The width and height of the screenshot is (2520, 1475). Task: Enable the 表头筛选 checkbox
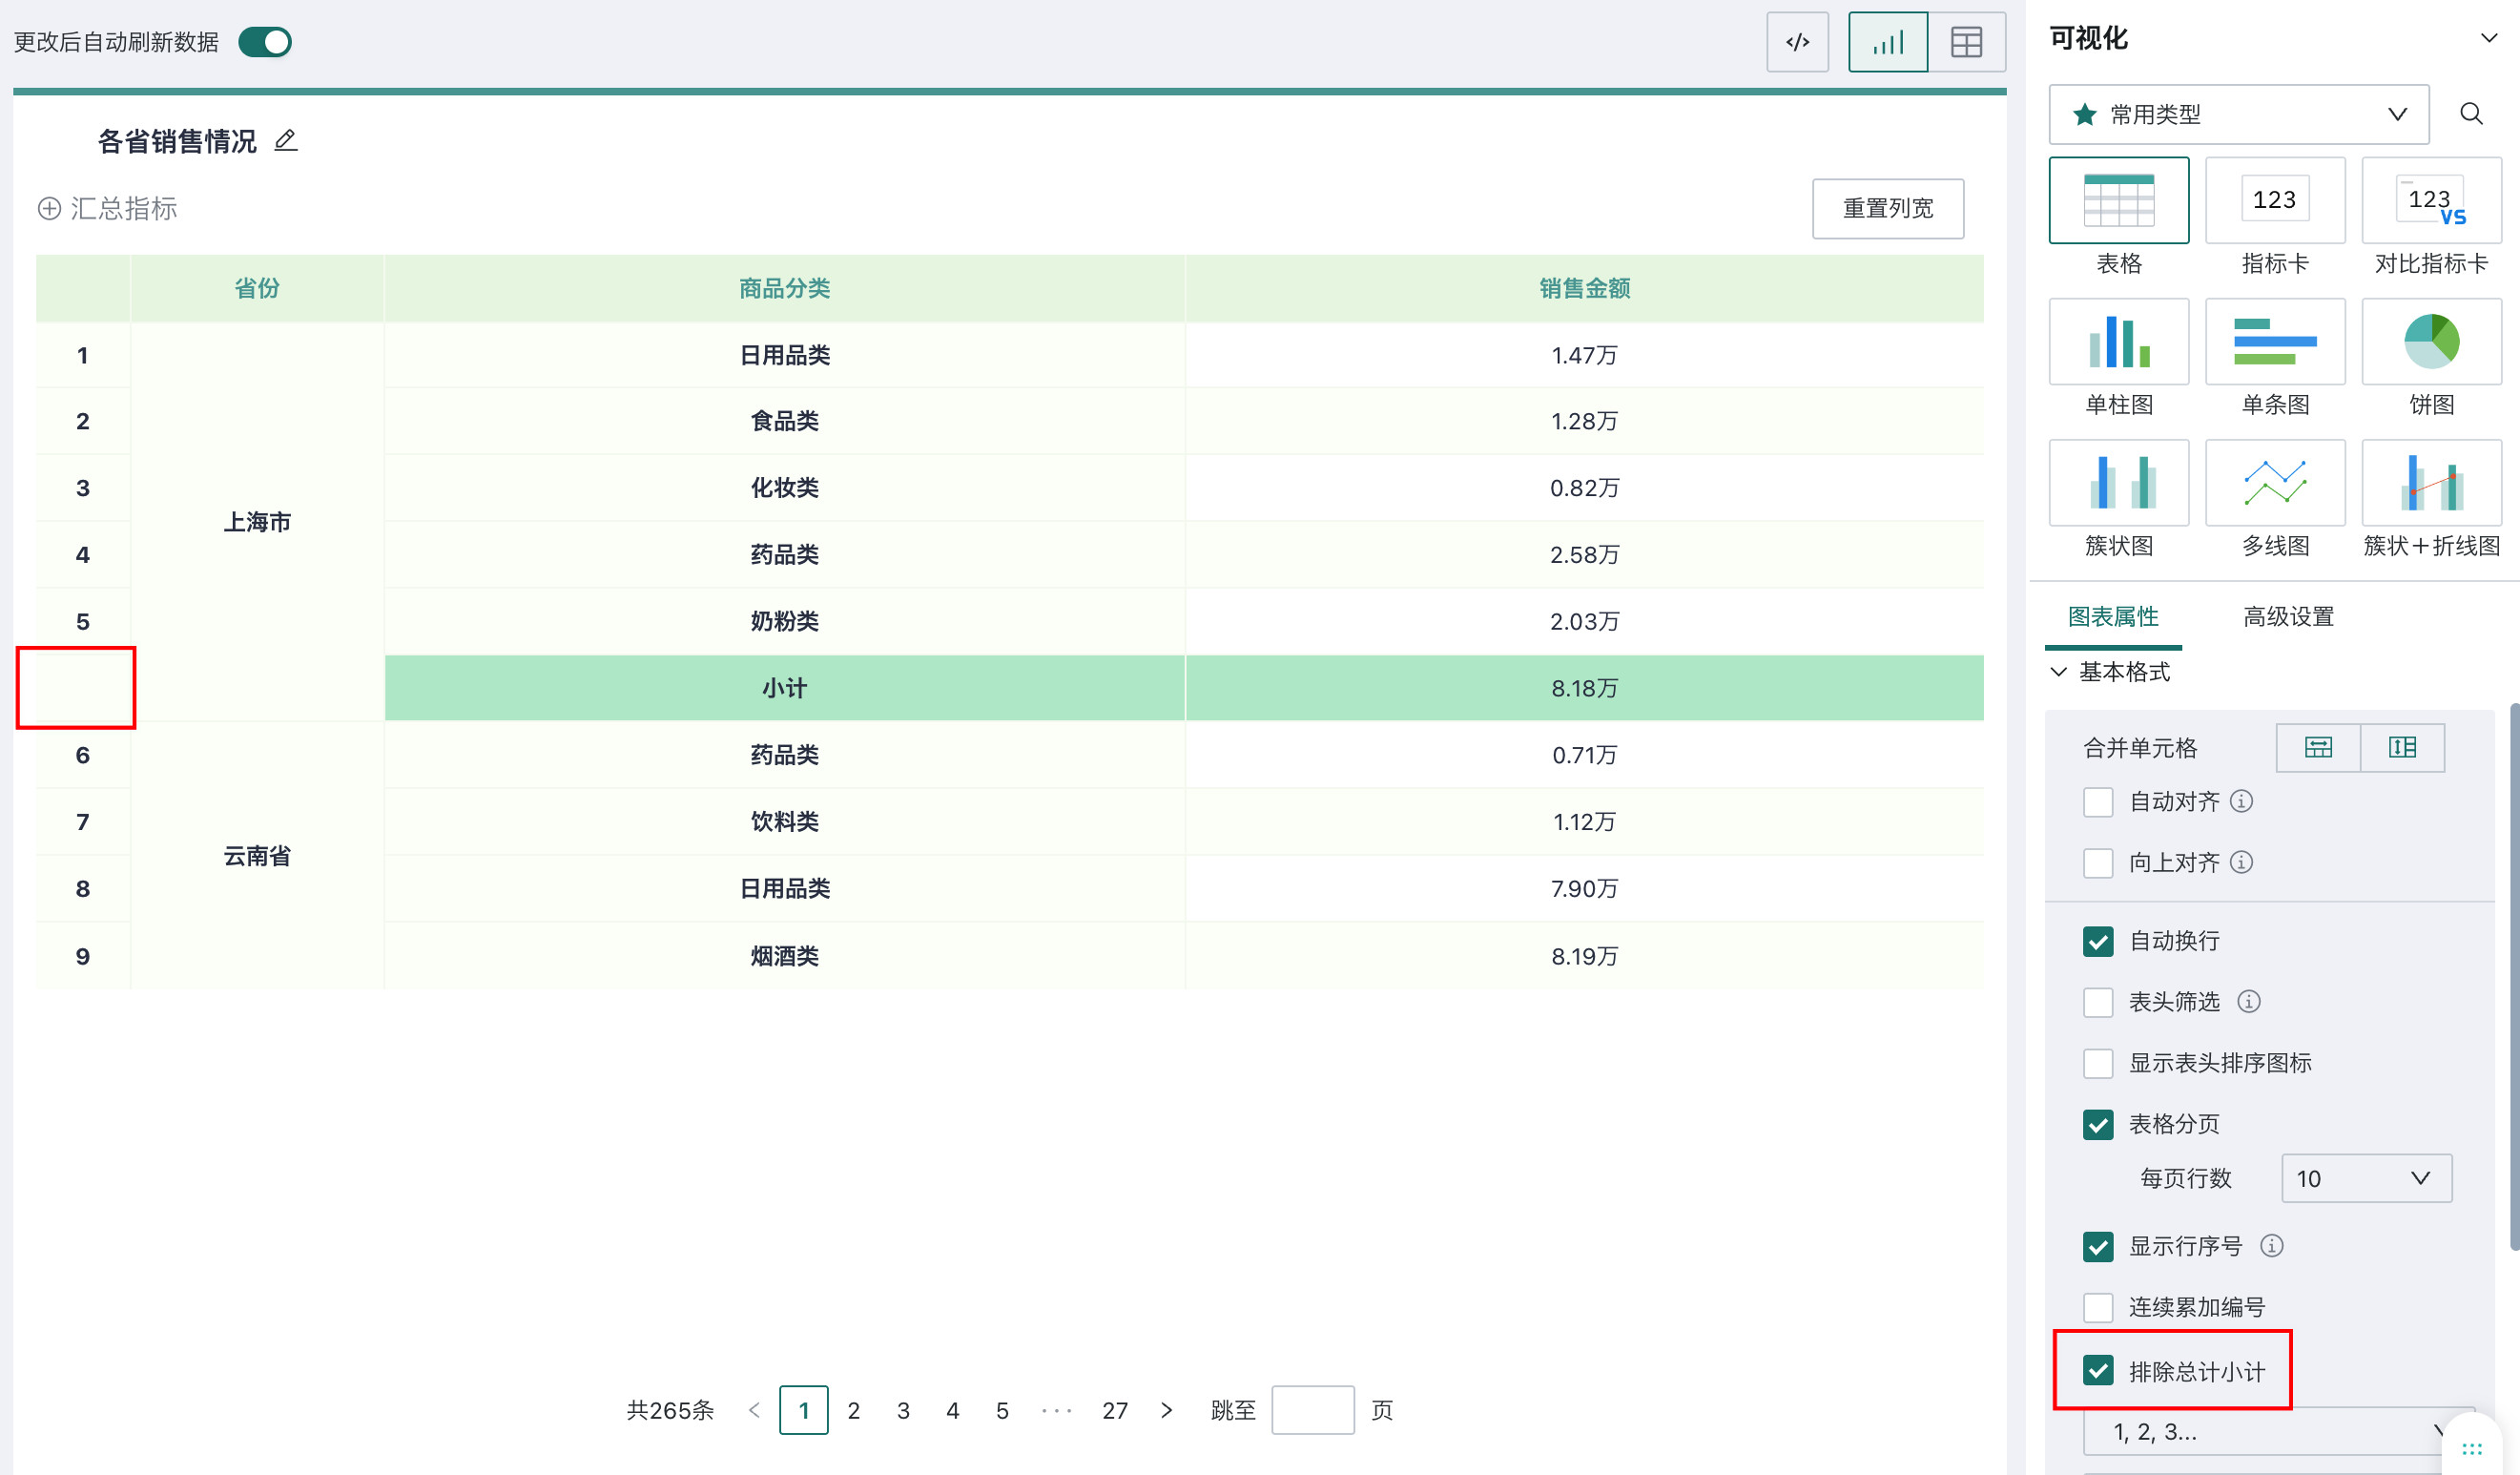click(x=2097, y=1002)
